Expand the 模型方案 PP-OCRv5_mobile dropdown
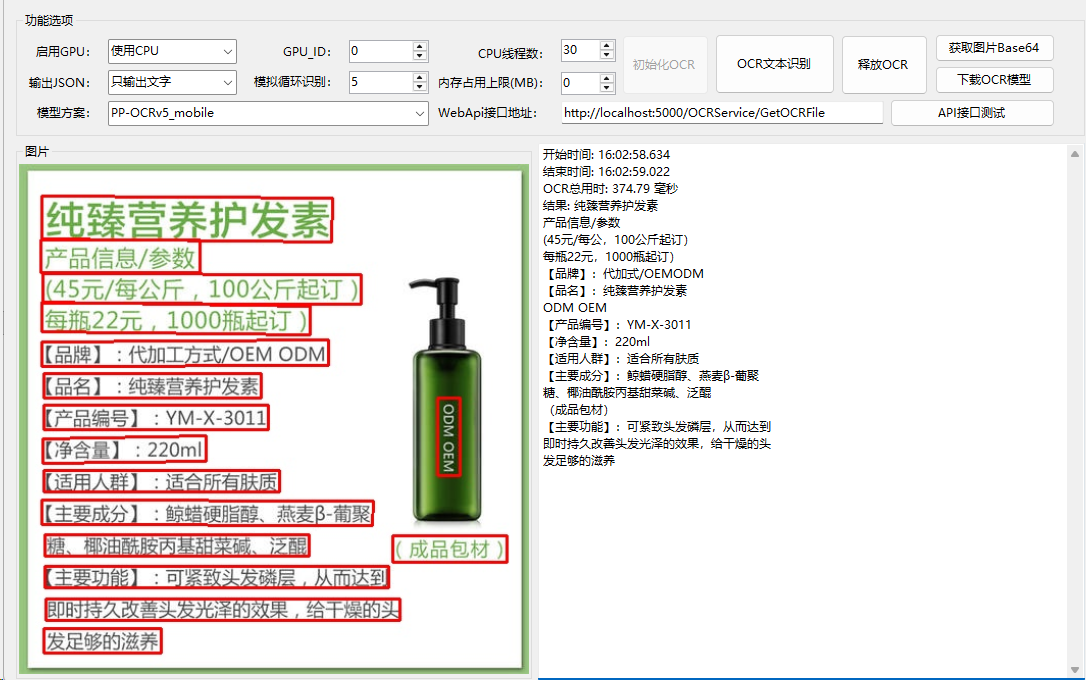Screen dimensions: 1086x680 (268, 113)
